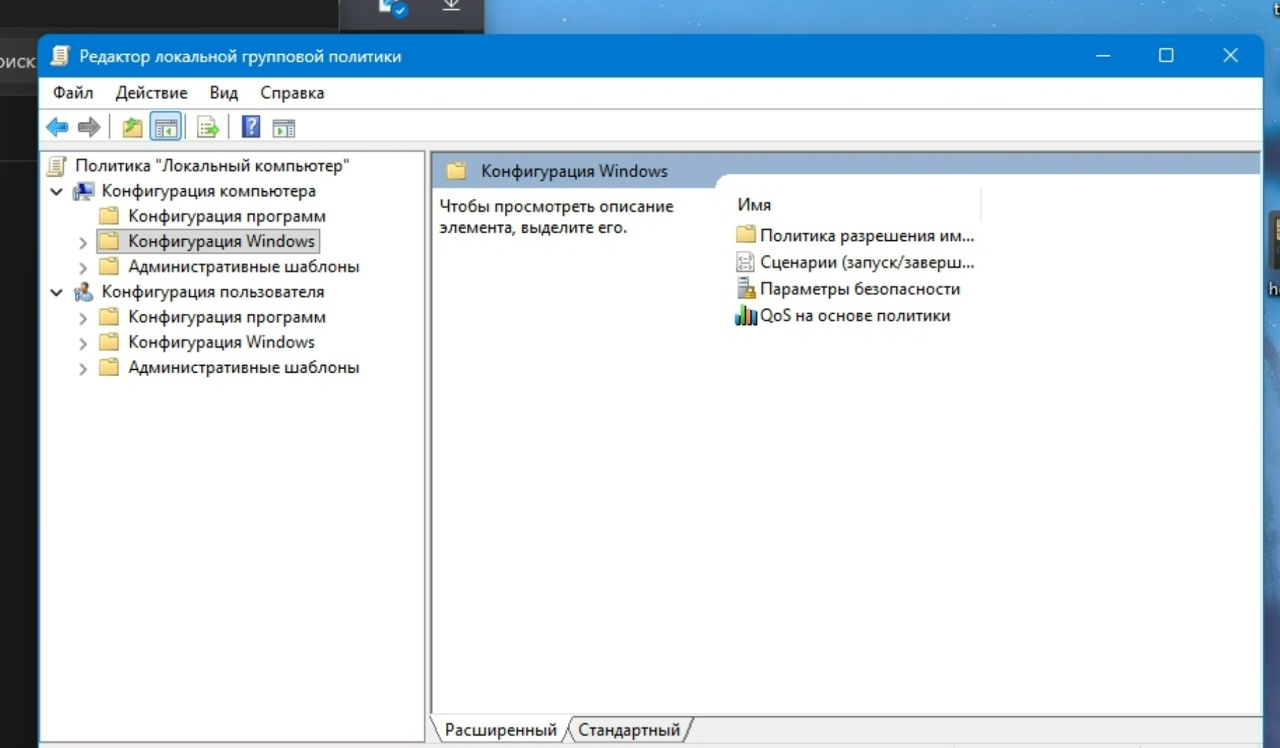Click the Export list toolbar icon
1280x748 pixels.
[207, 127]
